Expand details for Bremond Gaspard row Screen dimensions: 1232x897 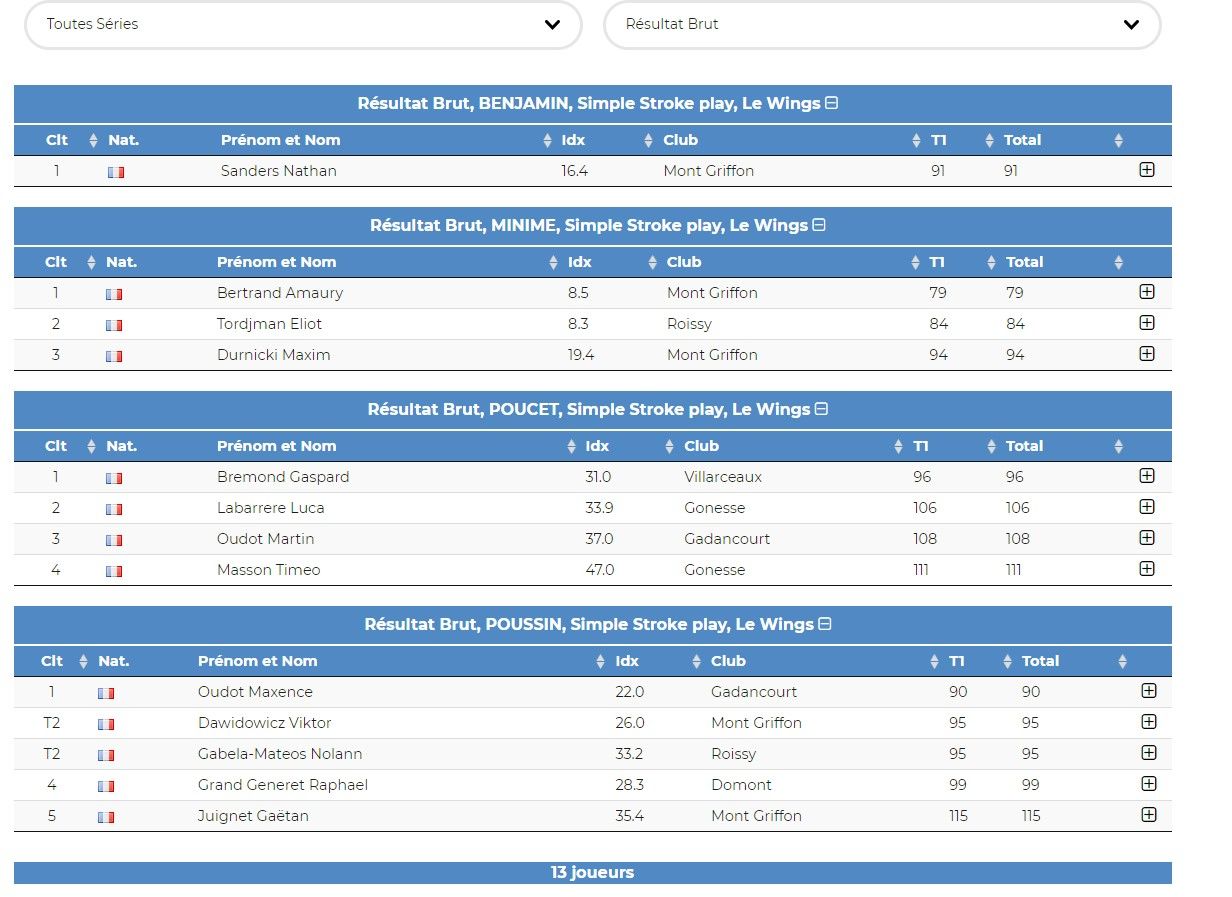[1147, 476]
